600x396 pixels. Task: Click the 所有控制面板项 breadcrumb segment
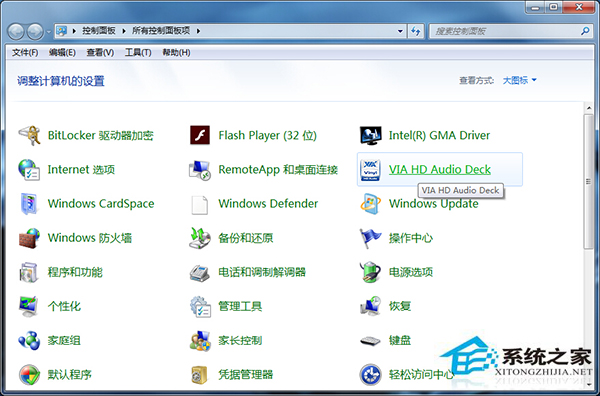coord(161,31)
